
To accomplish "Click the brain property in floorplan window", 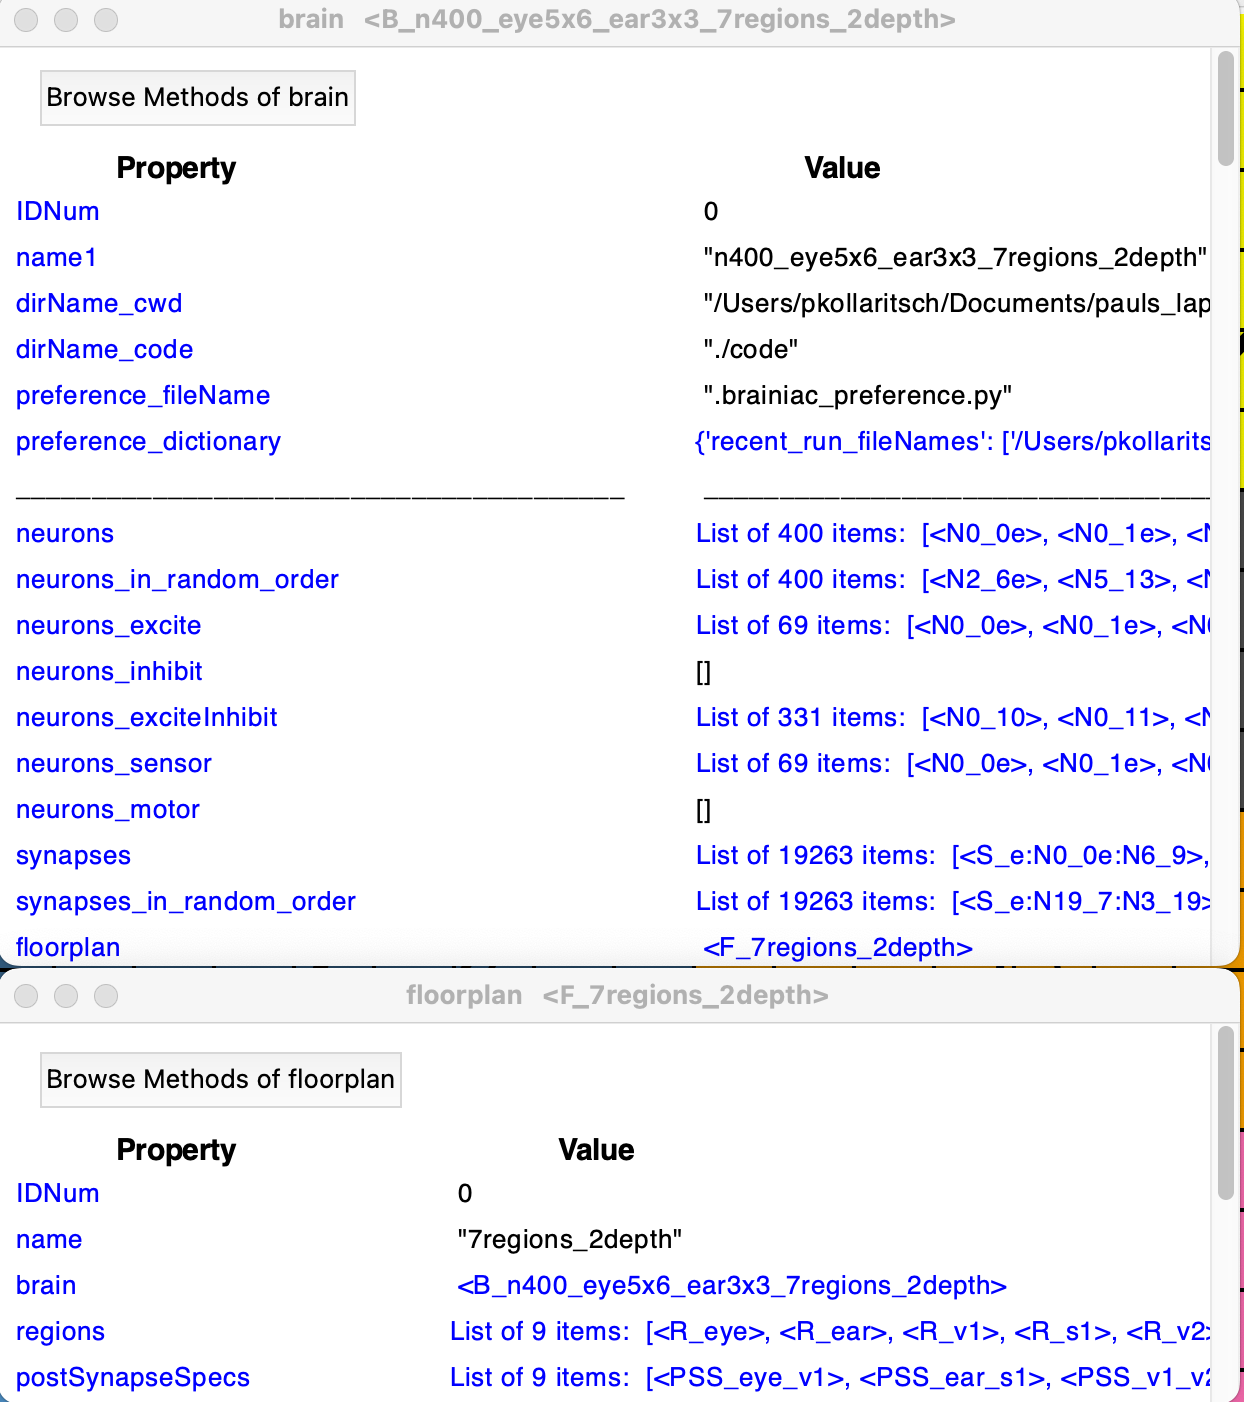I will 46,1285.
